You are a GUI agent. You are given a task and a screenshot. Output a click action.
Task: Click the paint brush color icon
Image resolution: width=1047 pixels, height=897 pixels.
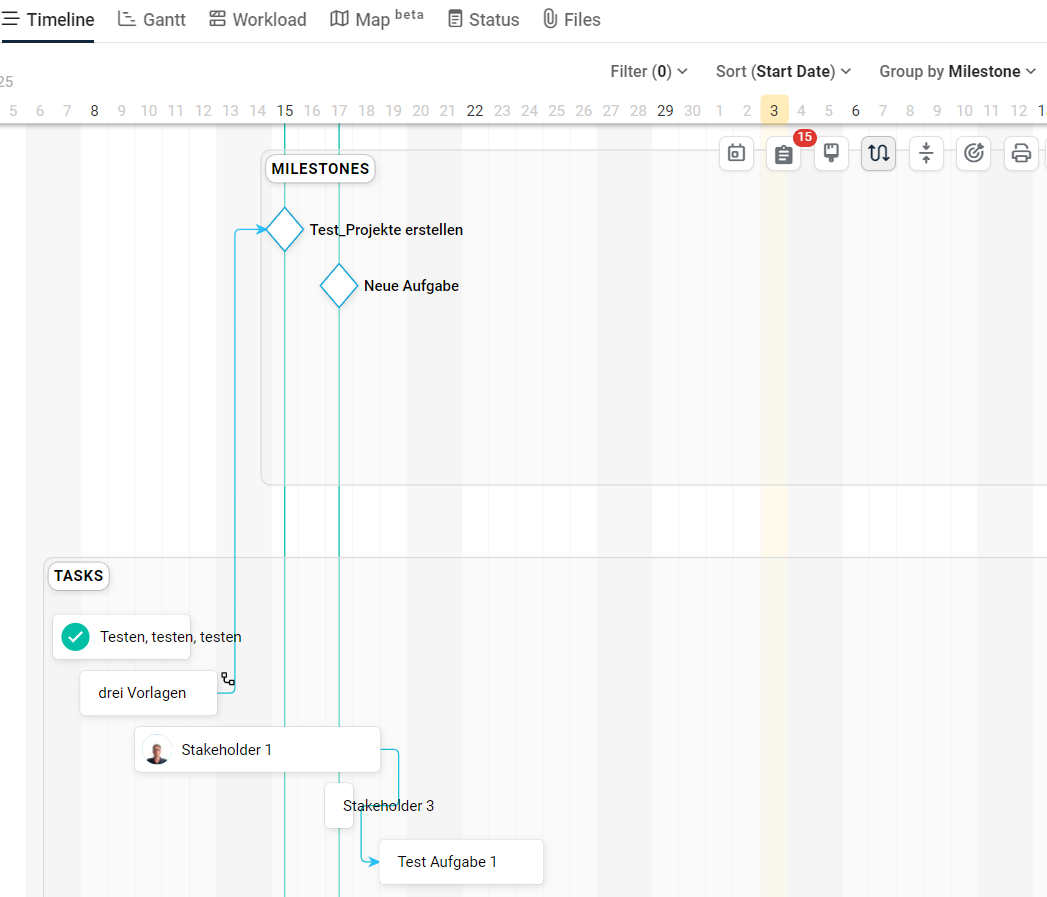point(831,154)
